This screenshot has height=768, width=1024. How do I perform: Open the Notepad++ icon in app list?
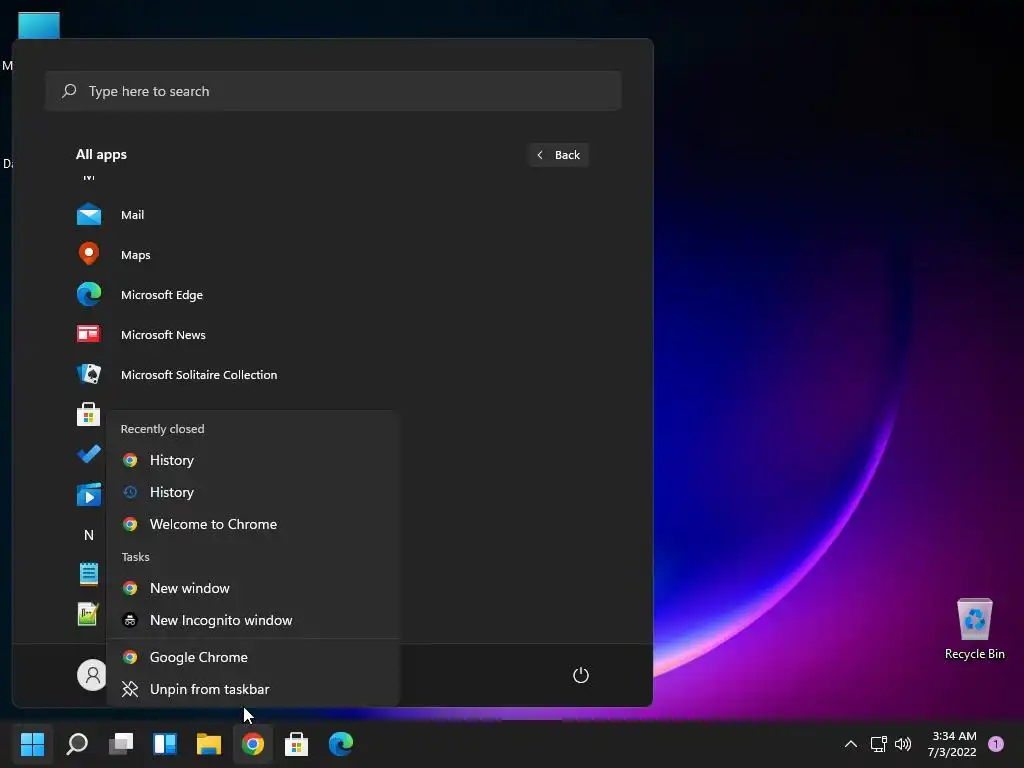88,614
